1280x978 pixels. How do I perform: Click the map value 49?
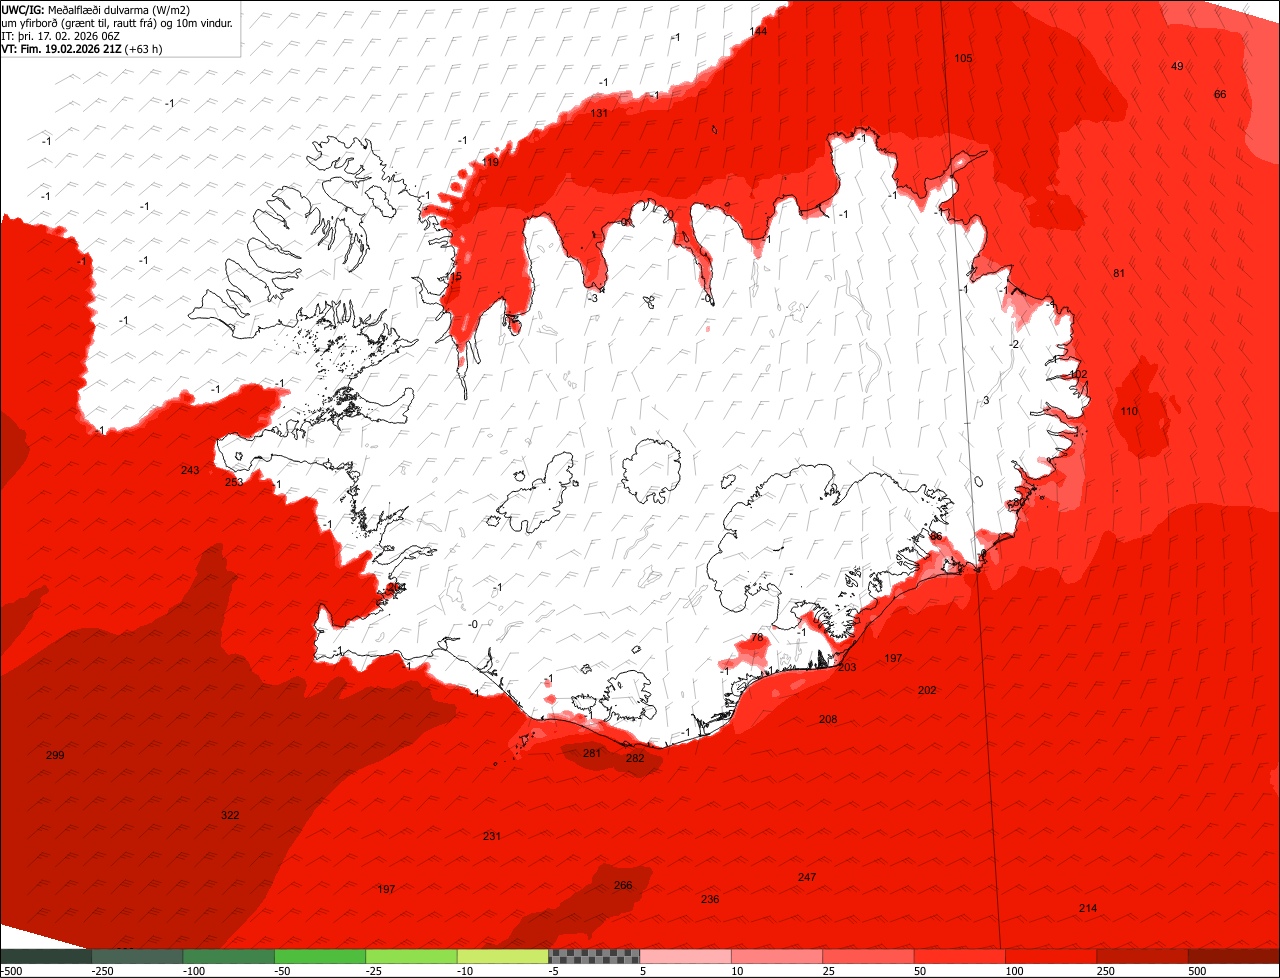coord(1177,67)
